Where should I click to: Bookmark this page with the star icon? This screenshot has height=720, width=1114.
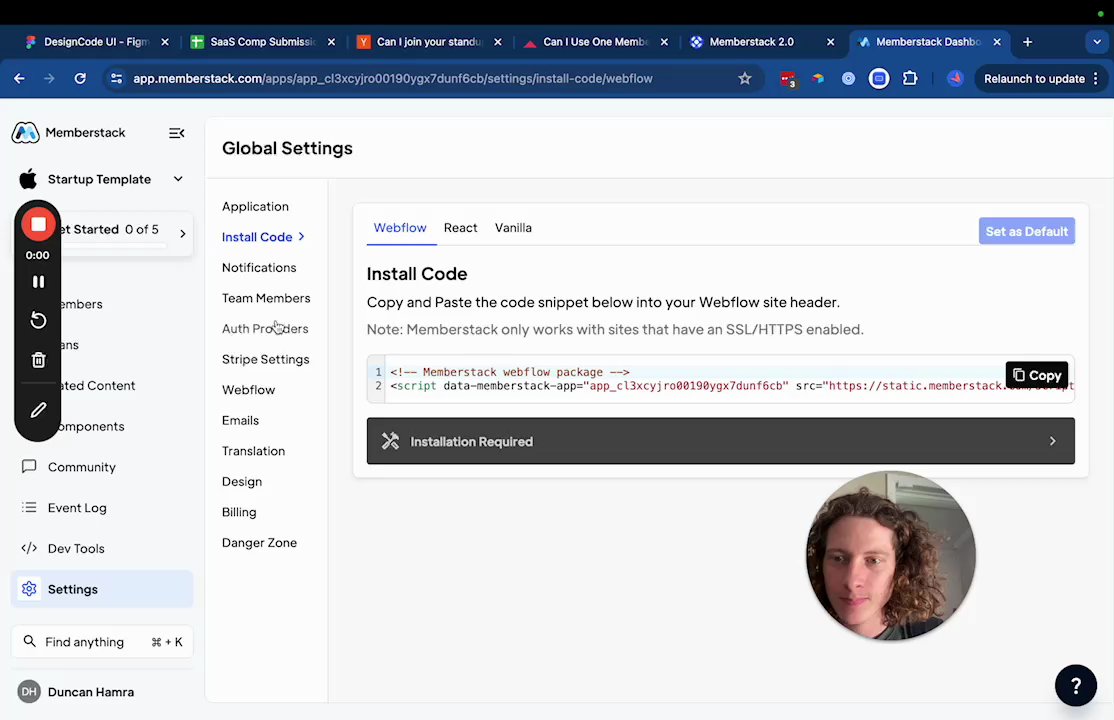tap(745, 78)
